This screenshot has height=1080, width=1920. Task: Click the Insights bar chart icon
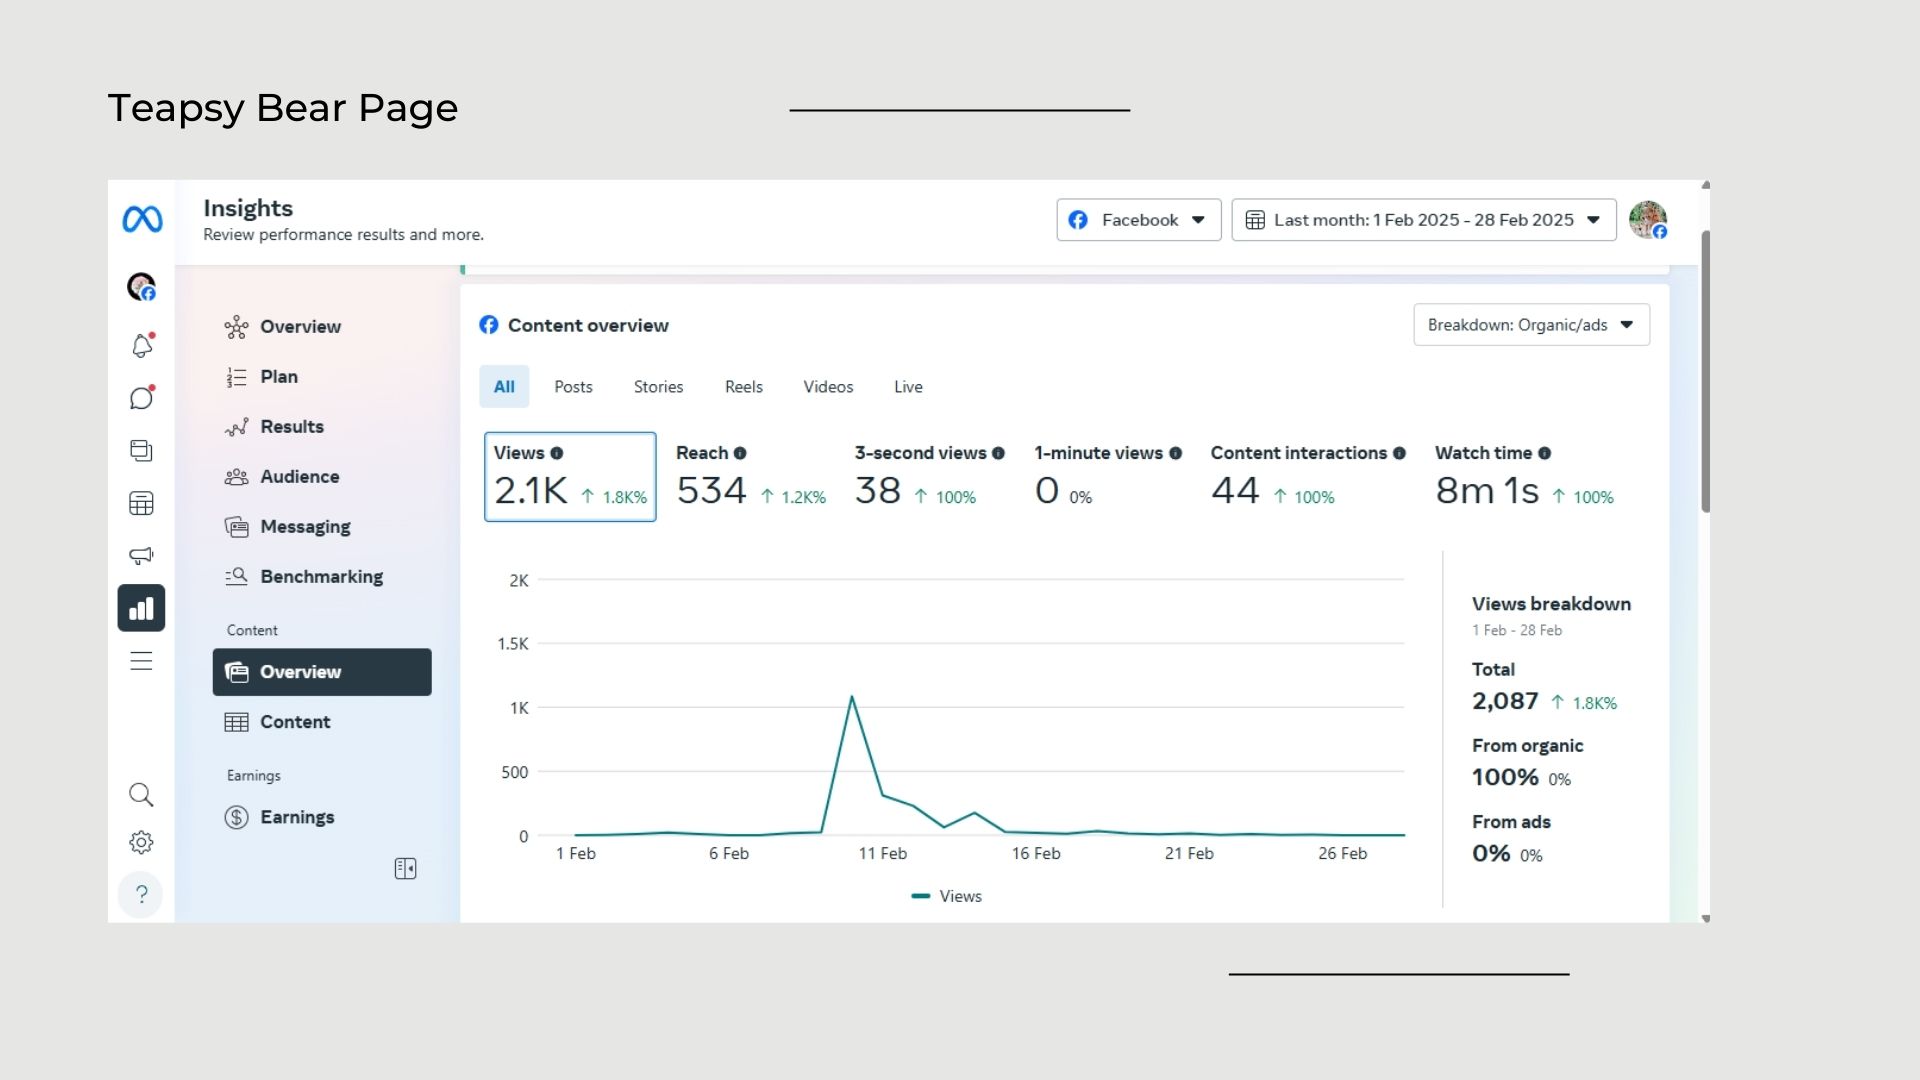(x=142, y=608)
